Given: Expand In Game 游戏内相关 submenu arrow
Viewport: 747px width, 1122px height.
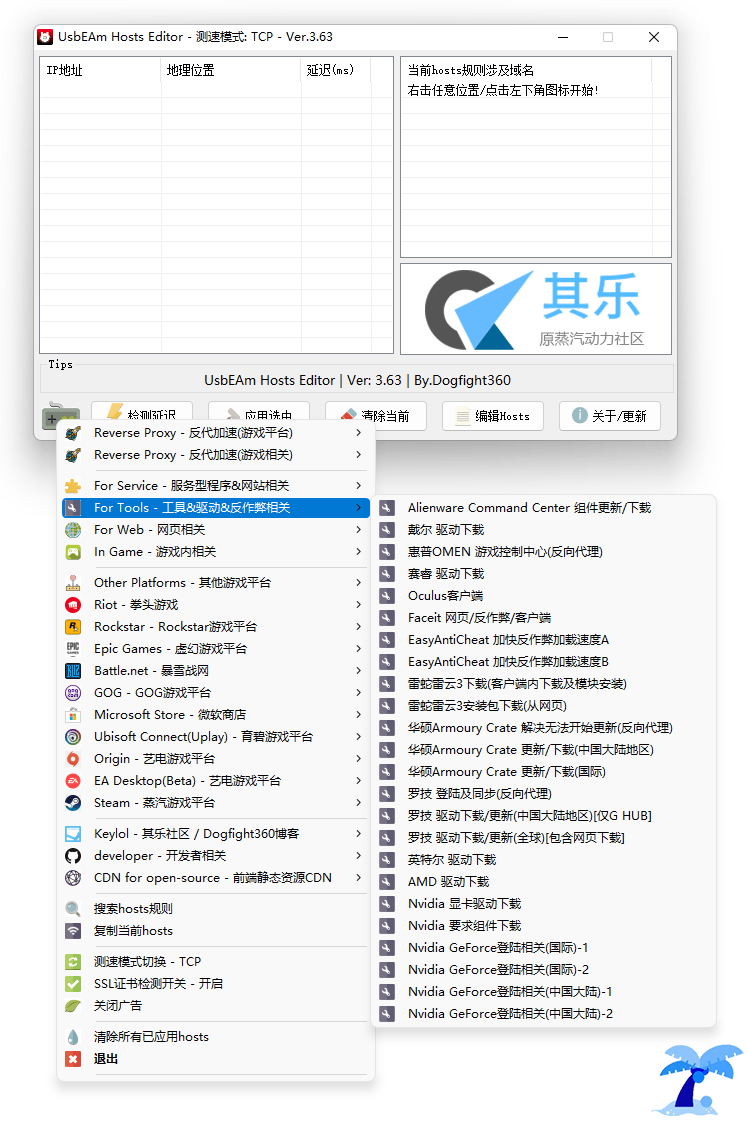Looking at the screenshot, I should click(358, 552).
